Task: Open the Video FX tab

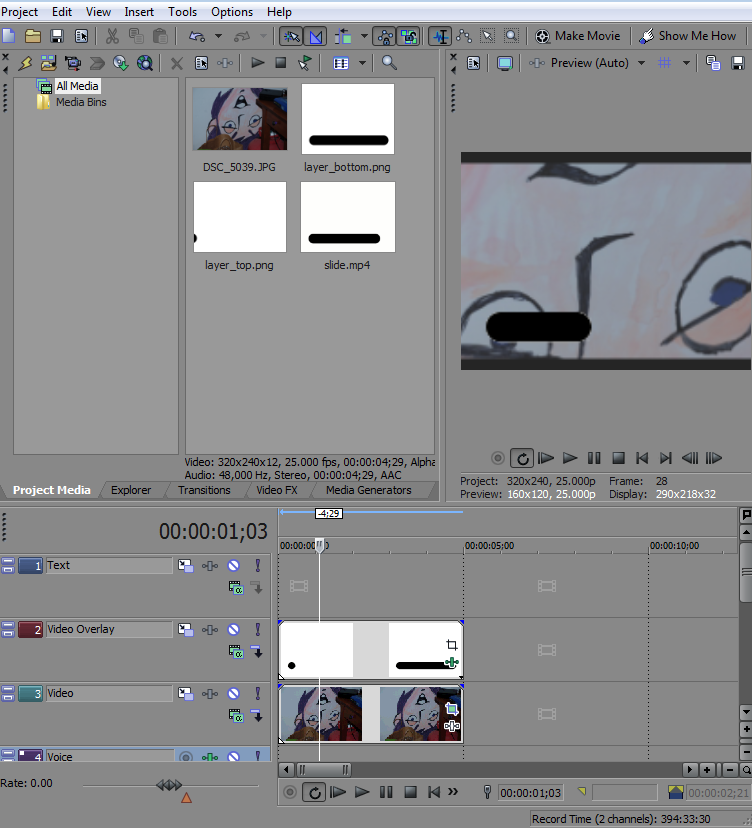Action: [277, 490]
